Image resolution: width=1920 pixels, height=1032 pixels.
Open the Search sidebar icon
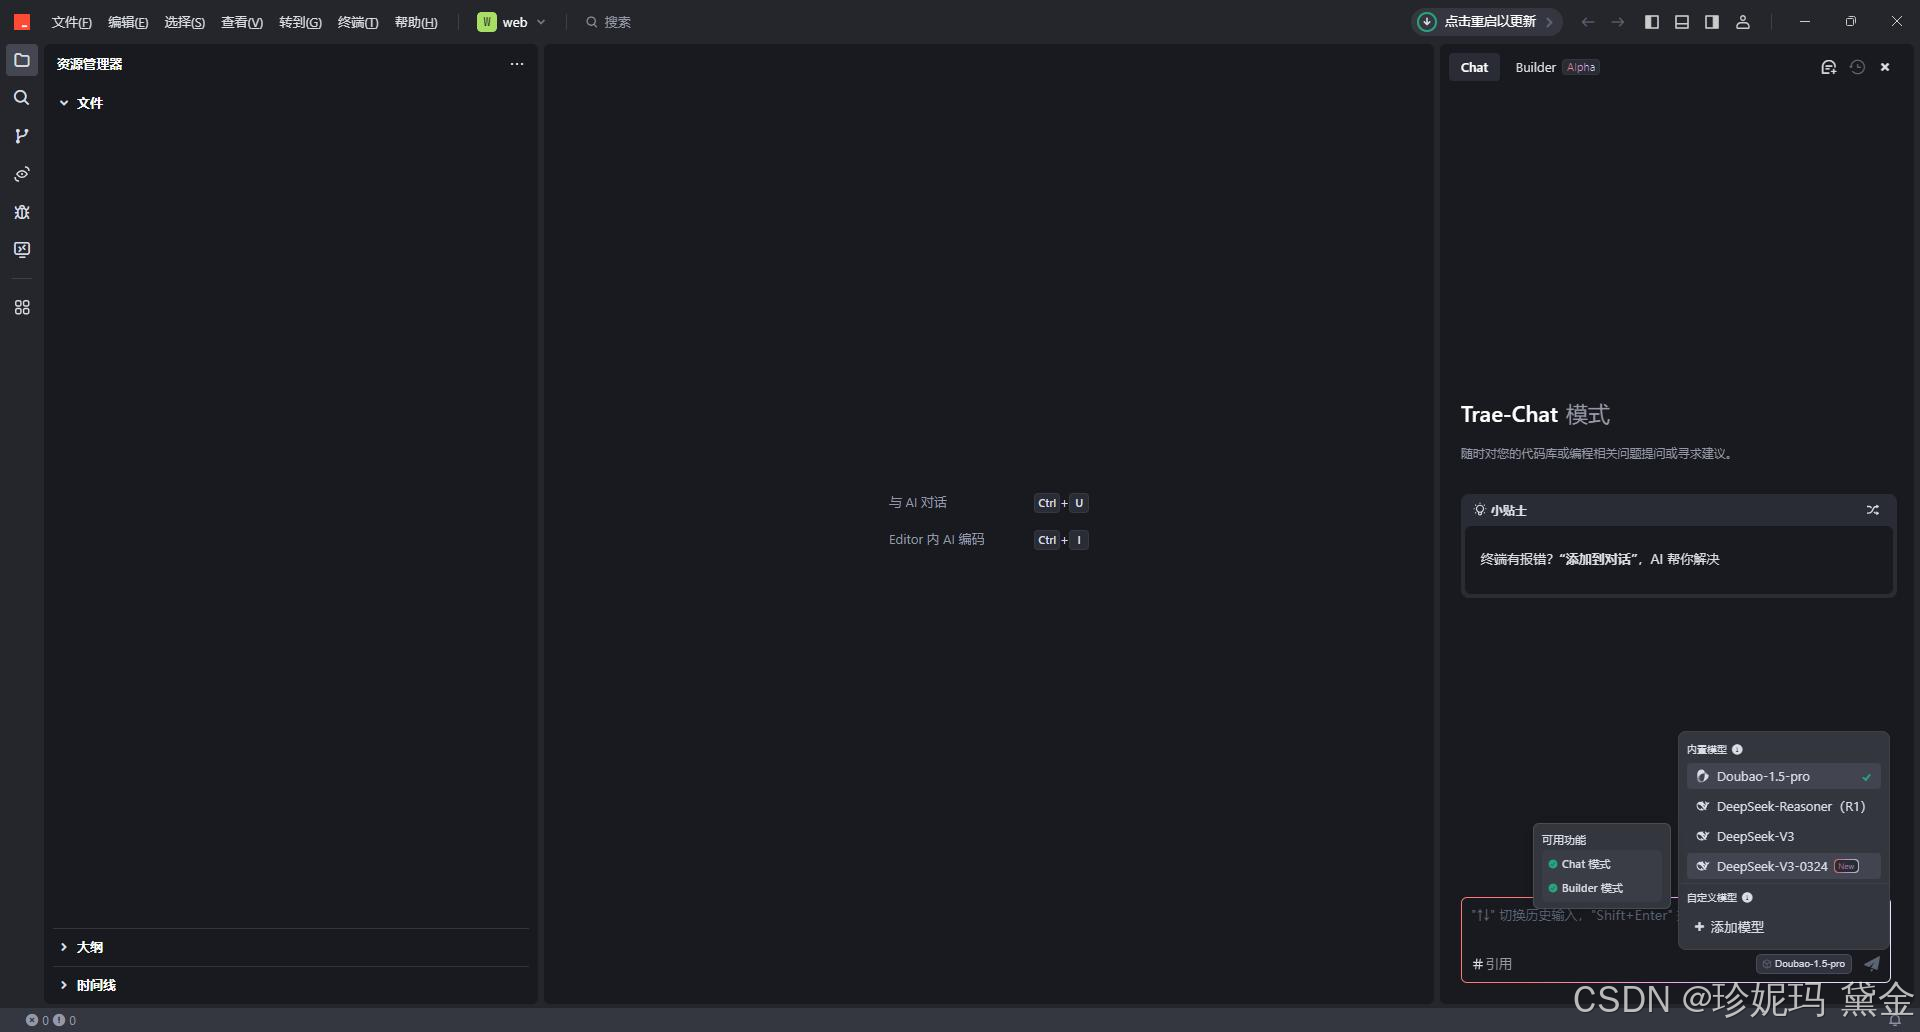click(22, 98)
